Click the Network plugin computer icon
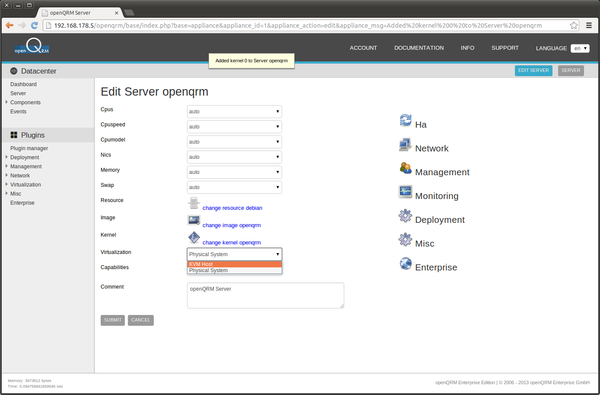Screen dimensions: 600x395 coord(405,145)
